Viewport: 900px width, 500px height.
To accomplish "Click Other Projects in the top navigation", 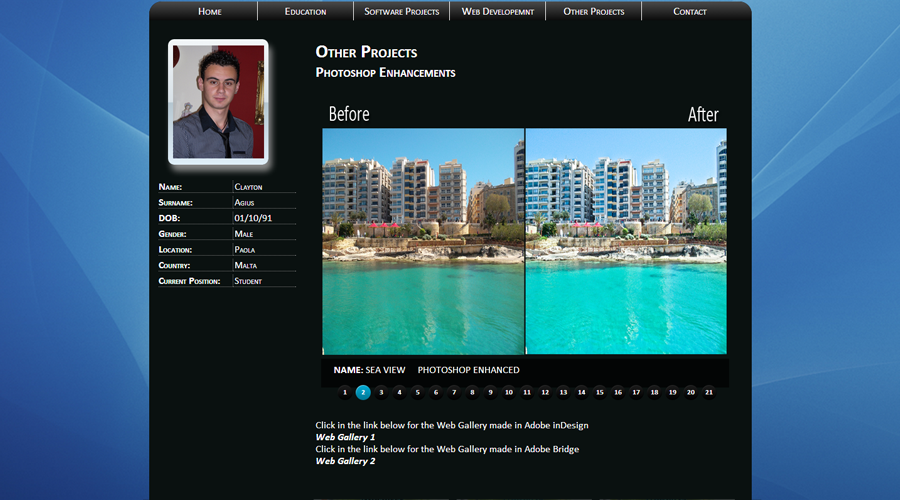I will coord(593,11).
